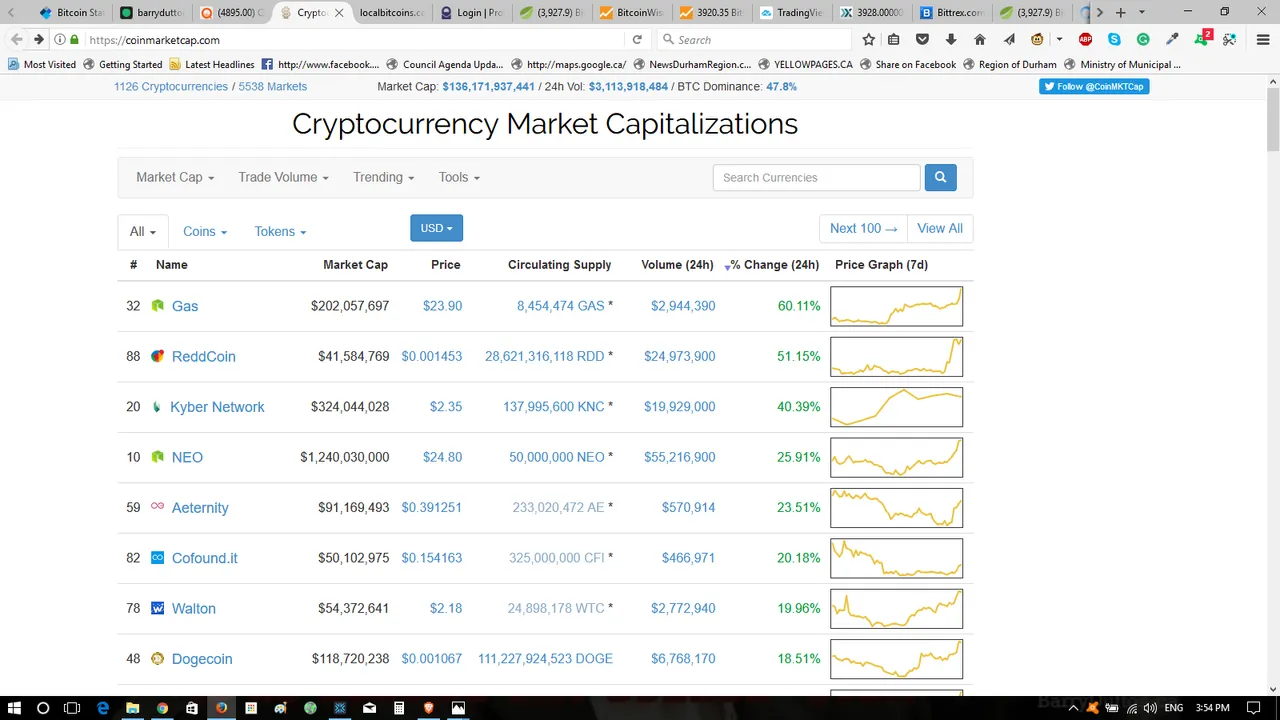Image resolution: width=1280 pixels, height=720 pixels.
Task: Close the current Cryptocurrency tab
Action: [x=339, y=13]
